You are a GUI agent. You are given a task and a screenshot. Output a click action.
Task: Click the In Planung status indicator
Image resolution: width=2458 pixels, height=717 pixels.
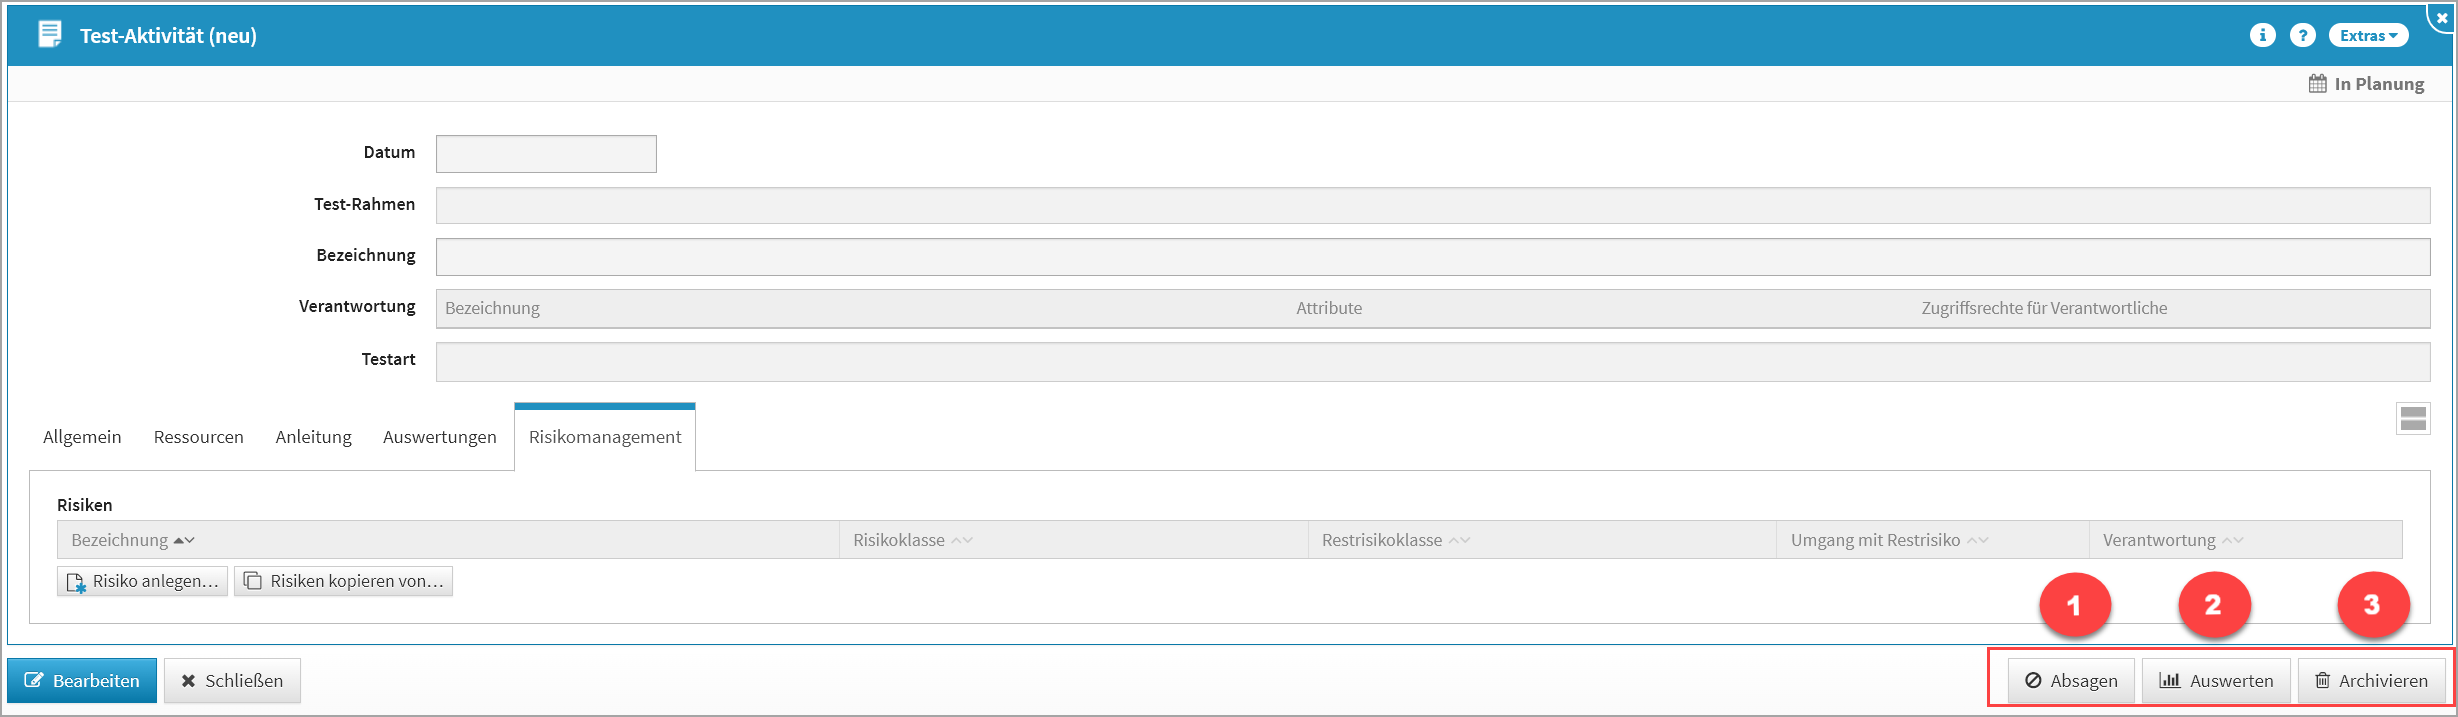point(2366,84)
